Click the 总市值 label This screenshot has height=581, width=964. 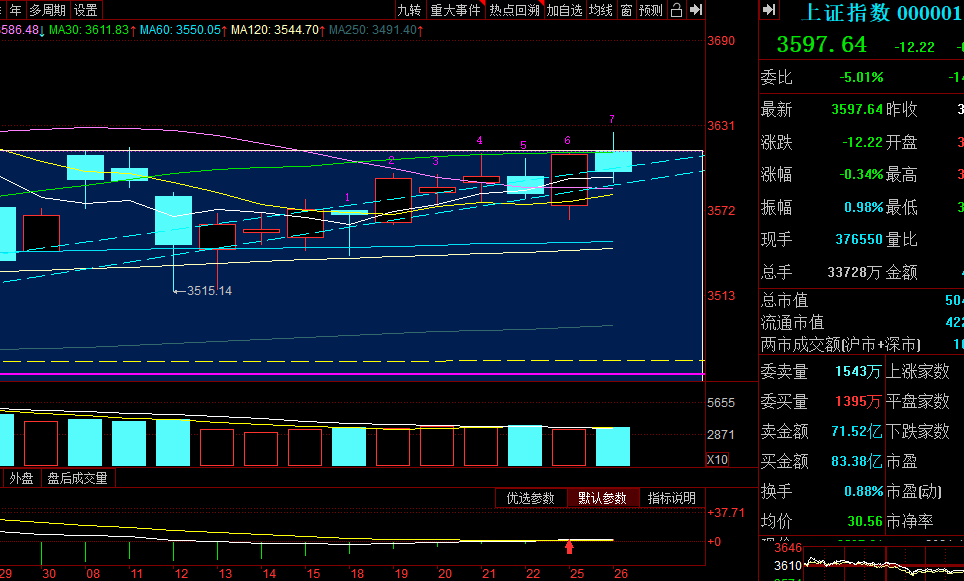[x=784, y=300]
